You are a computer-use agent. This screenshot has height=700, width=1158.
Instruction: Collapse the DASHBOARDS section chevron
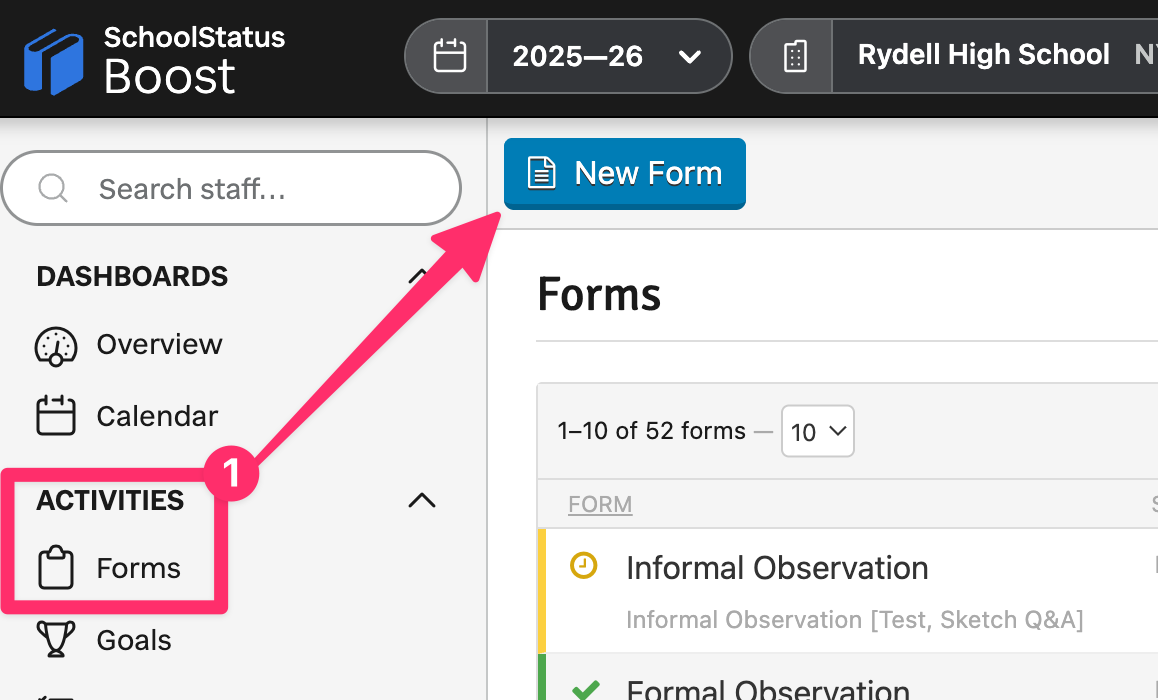coord(419,276)
